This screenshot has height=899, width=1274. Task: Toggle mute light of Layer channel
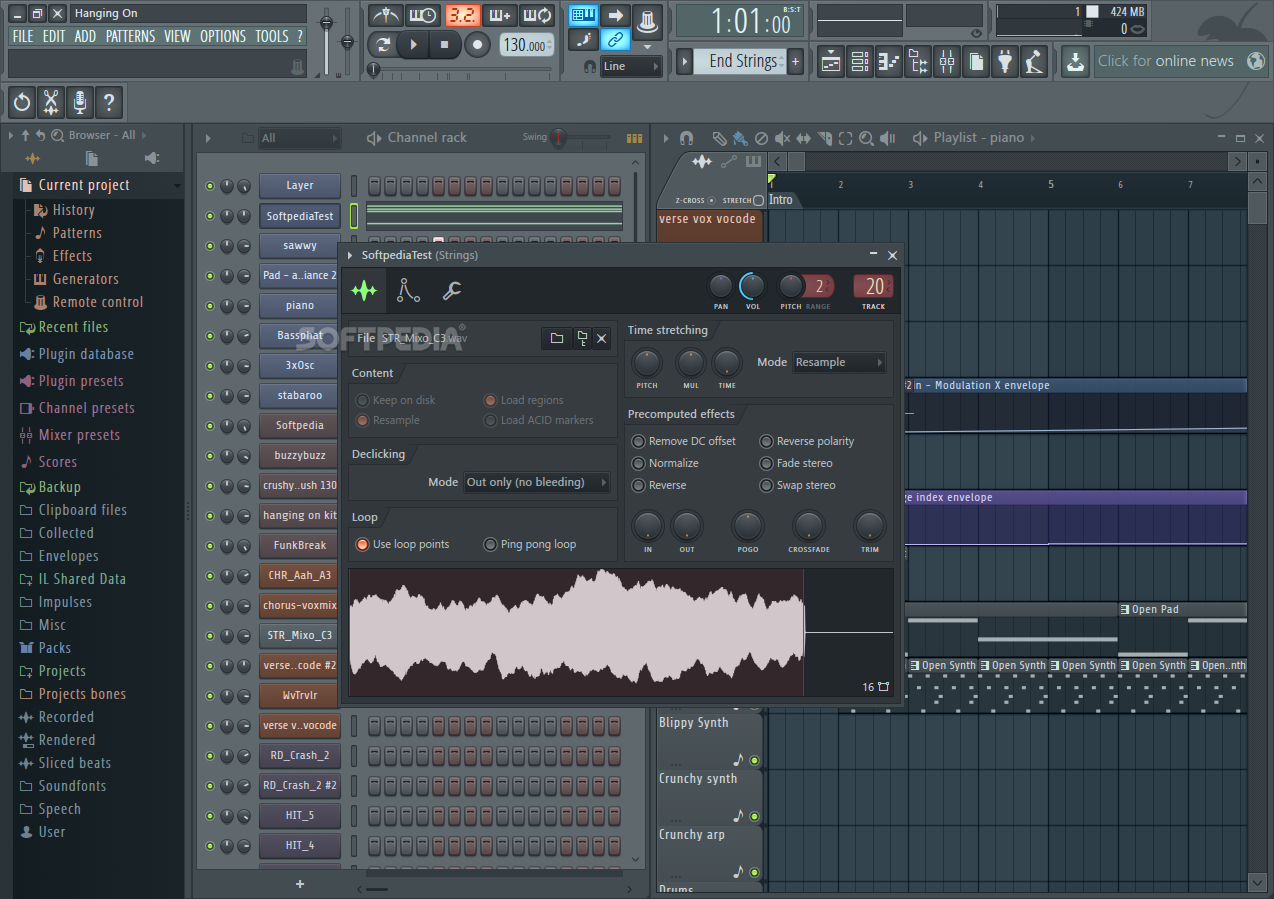[x=210, y=186]
